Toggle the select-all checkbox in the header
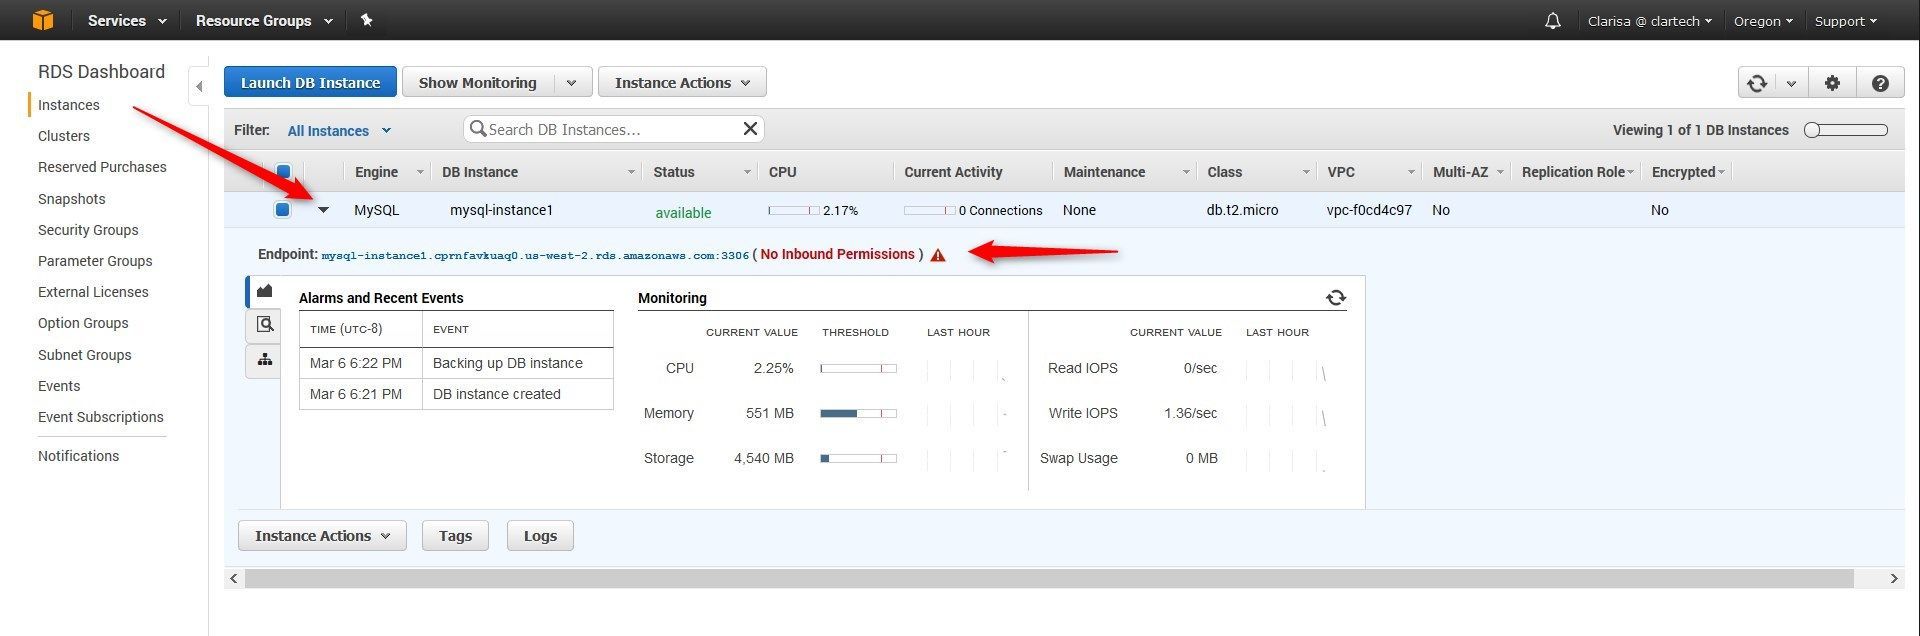1920x636 pixels. pyautogui.click(x=283, y=172)
